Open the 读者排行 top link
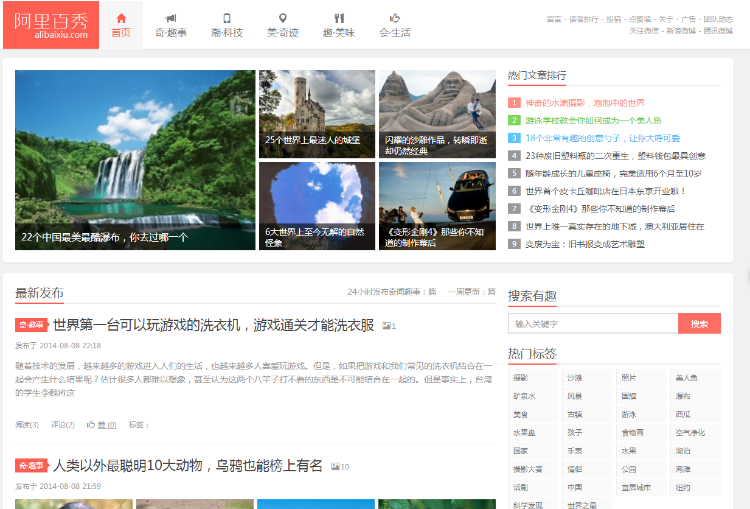This screenshot has height=509, width=750. tap(584, 19)
